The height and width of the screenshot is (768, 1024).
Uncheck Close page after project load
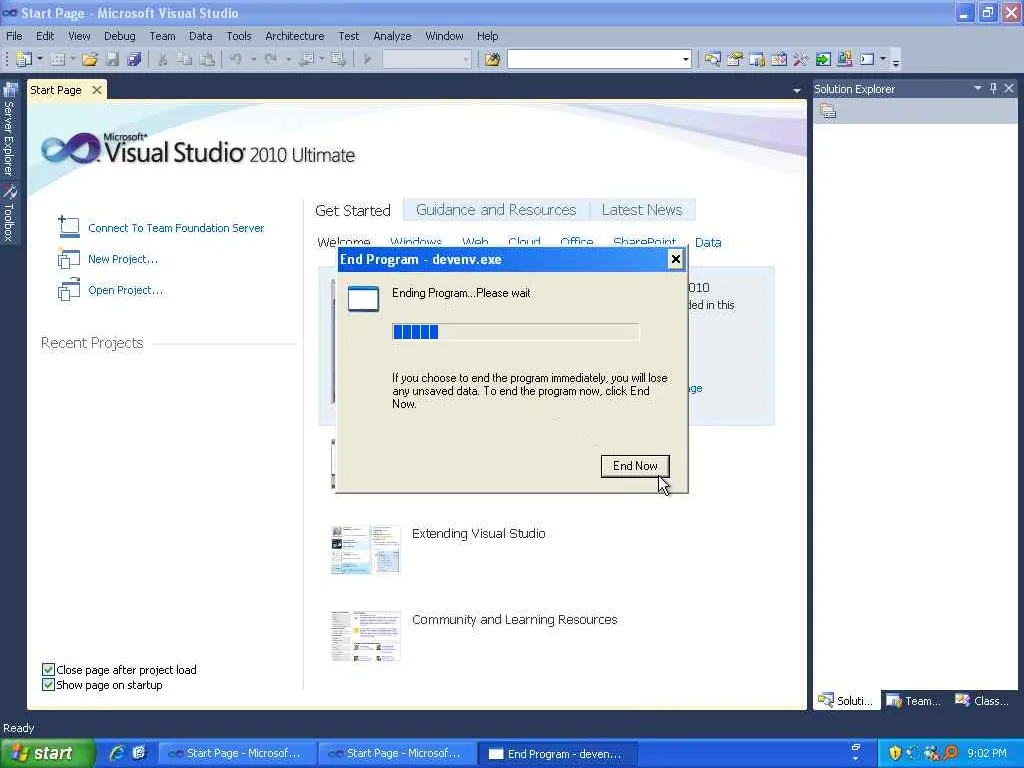pos(48,669)
